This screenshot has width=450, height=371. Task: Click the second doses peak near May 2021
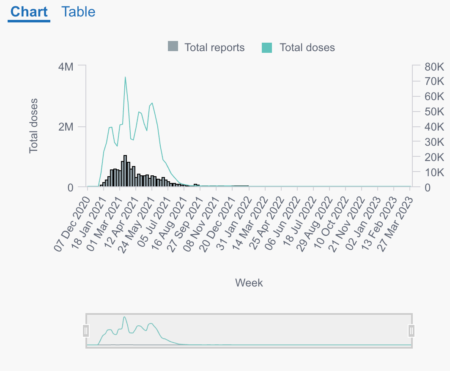(x=152, y=104)
